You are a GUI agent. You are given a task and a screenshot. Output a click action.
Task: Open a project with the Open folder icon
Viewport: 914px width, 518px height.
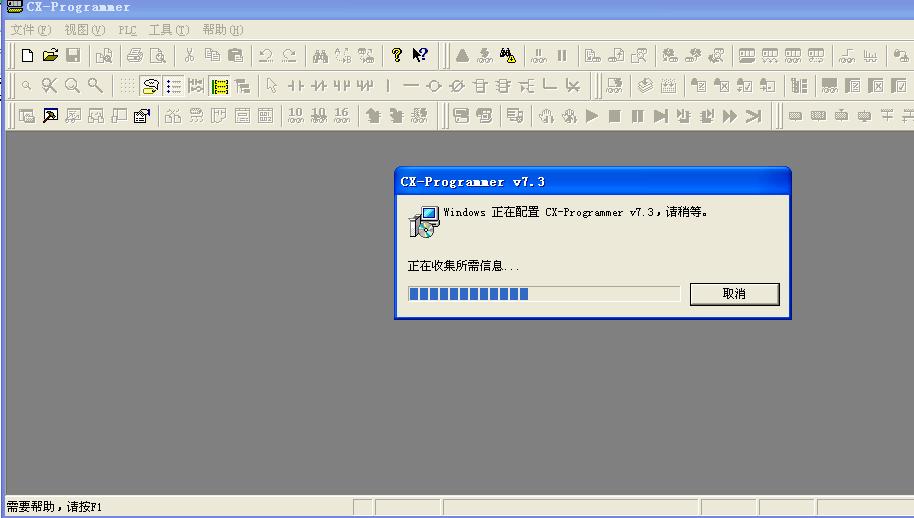(x=50, y=56)
